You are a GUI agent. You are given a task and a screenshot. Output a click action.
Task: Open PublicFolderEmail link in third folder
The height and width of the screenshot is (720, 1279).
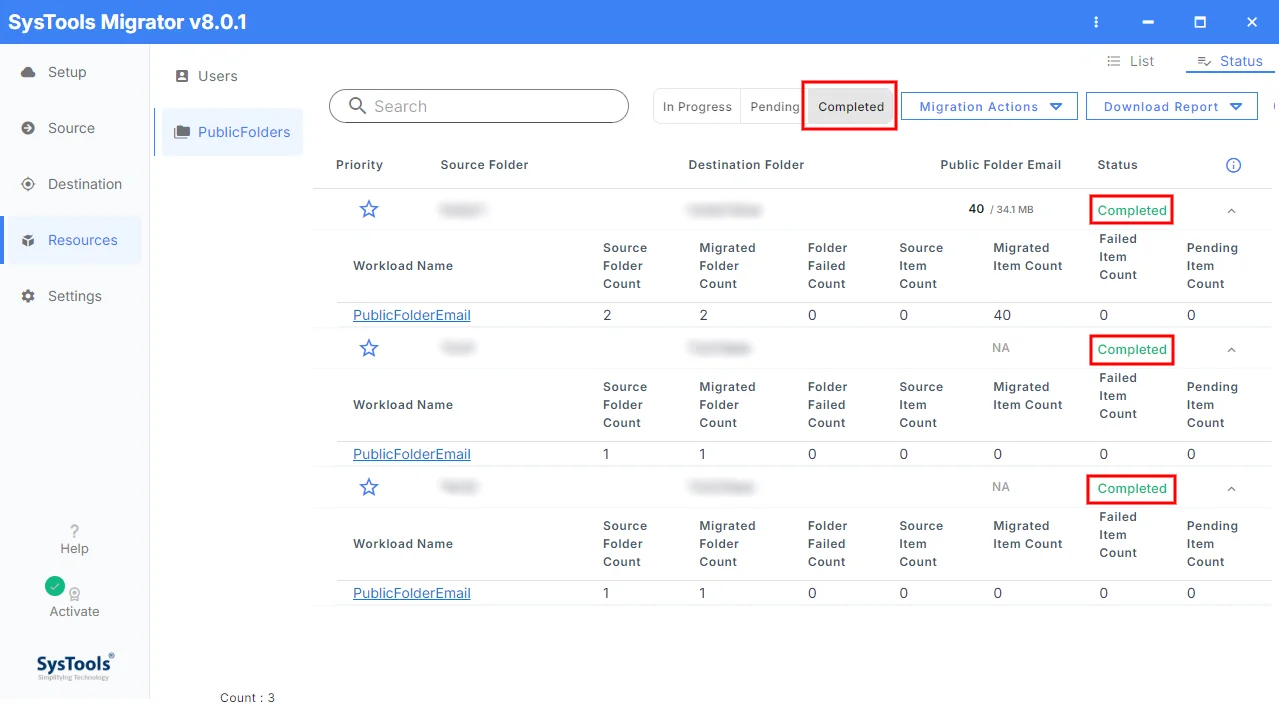click(412, 593)
